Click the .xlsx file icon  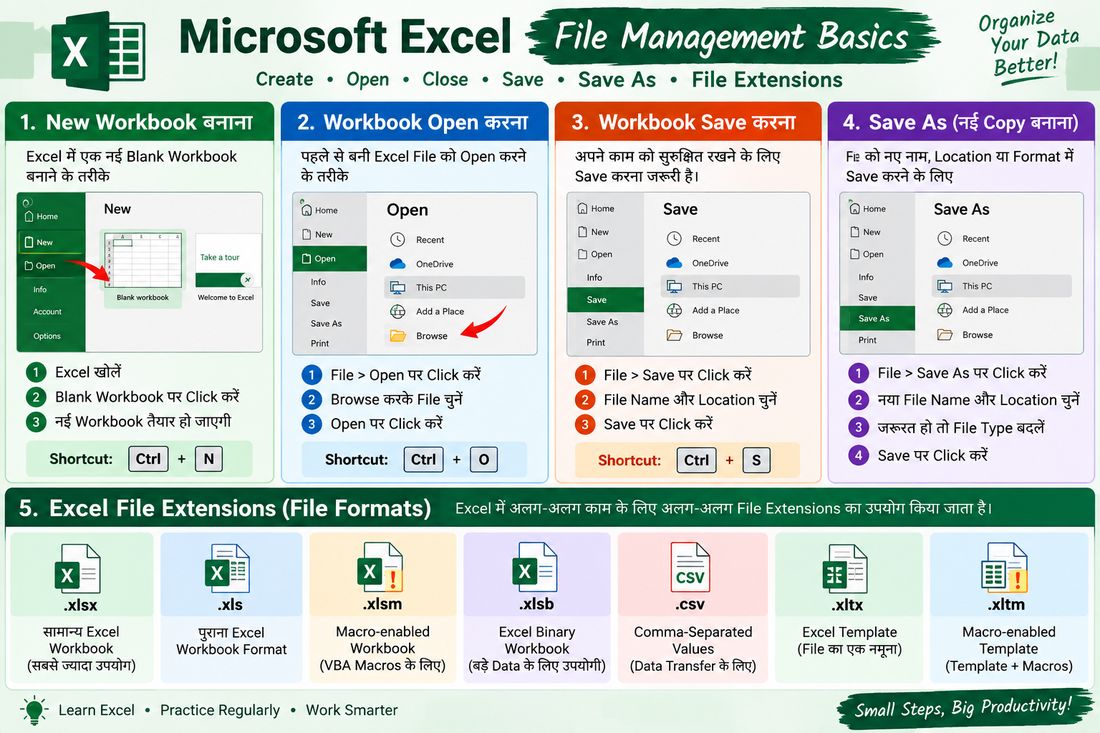pos(78,568)
